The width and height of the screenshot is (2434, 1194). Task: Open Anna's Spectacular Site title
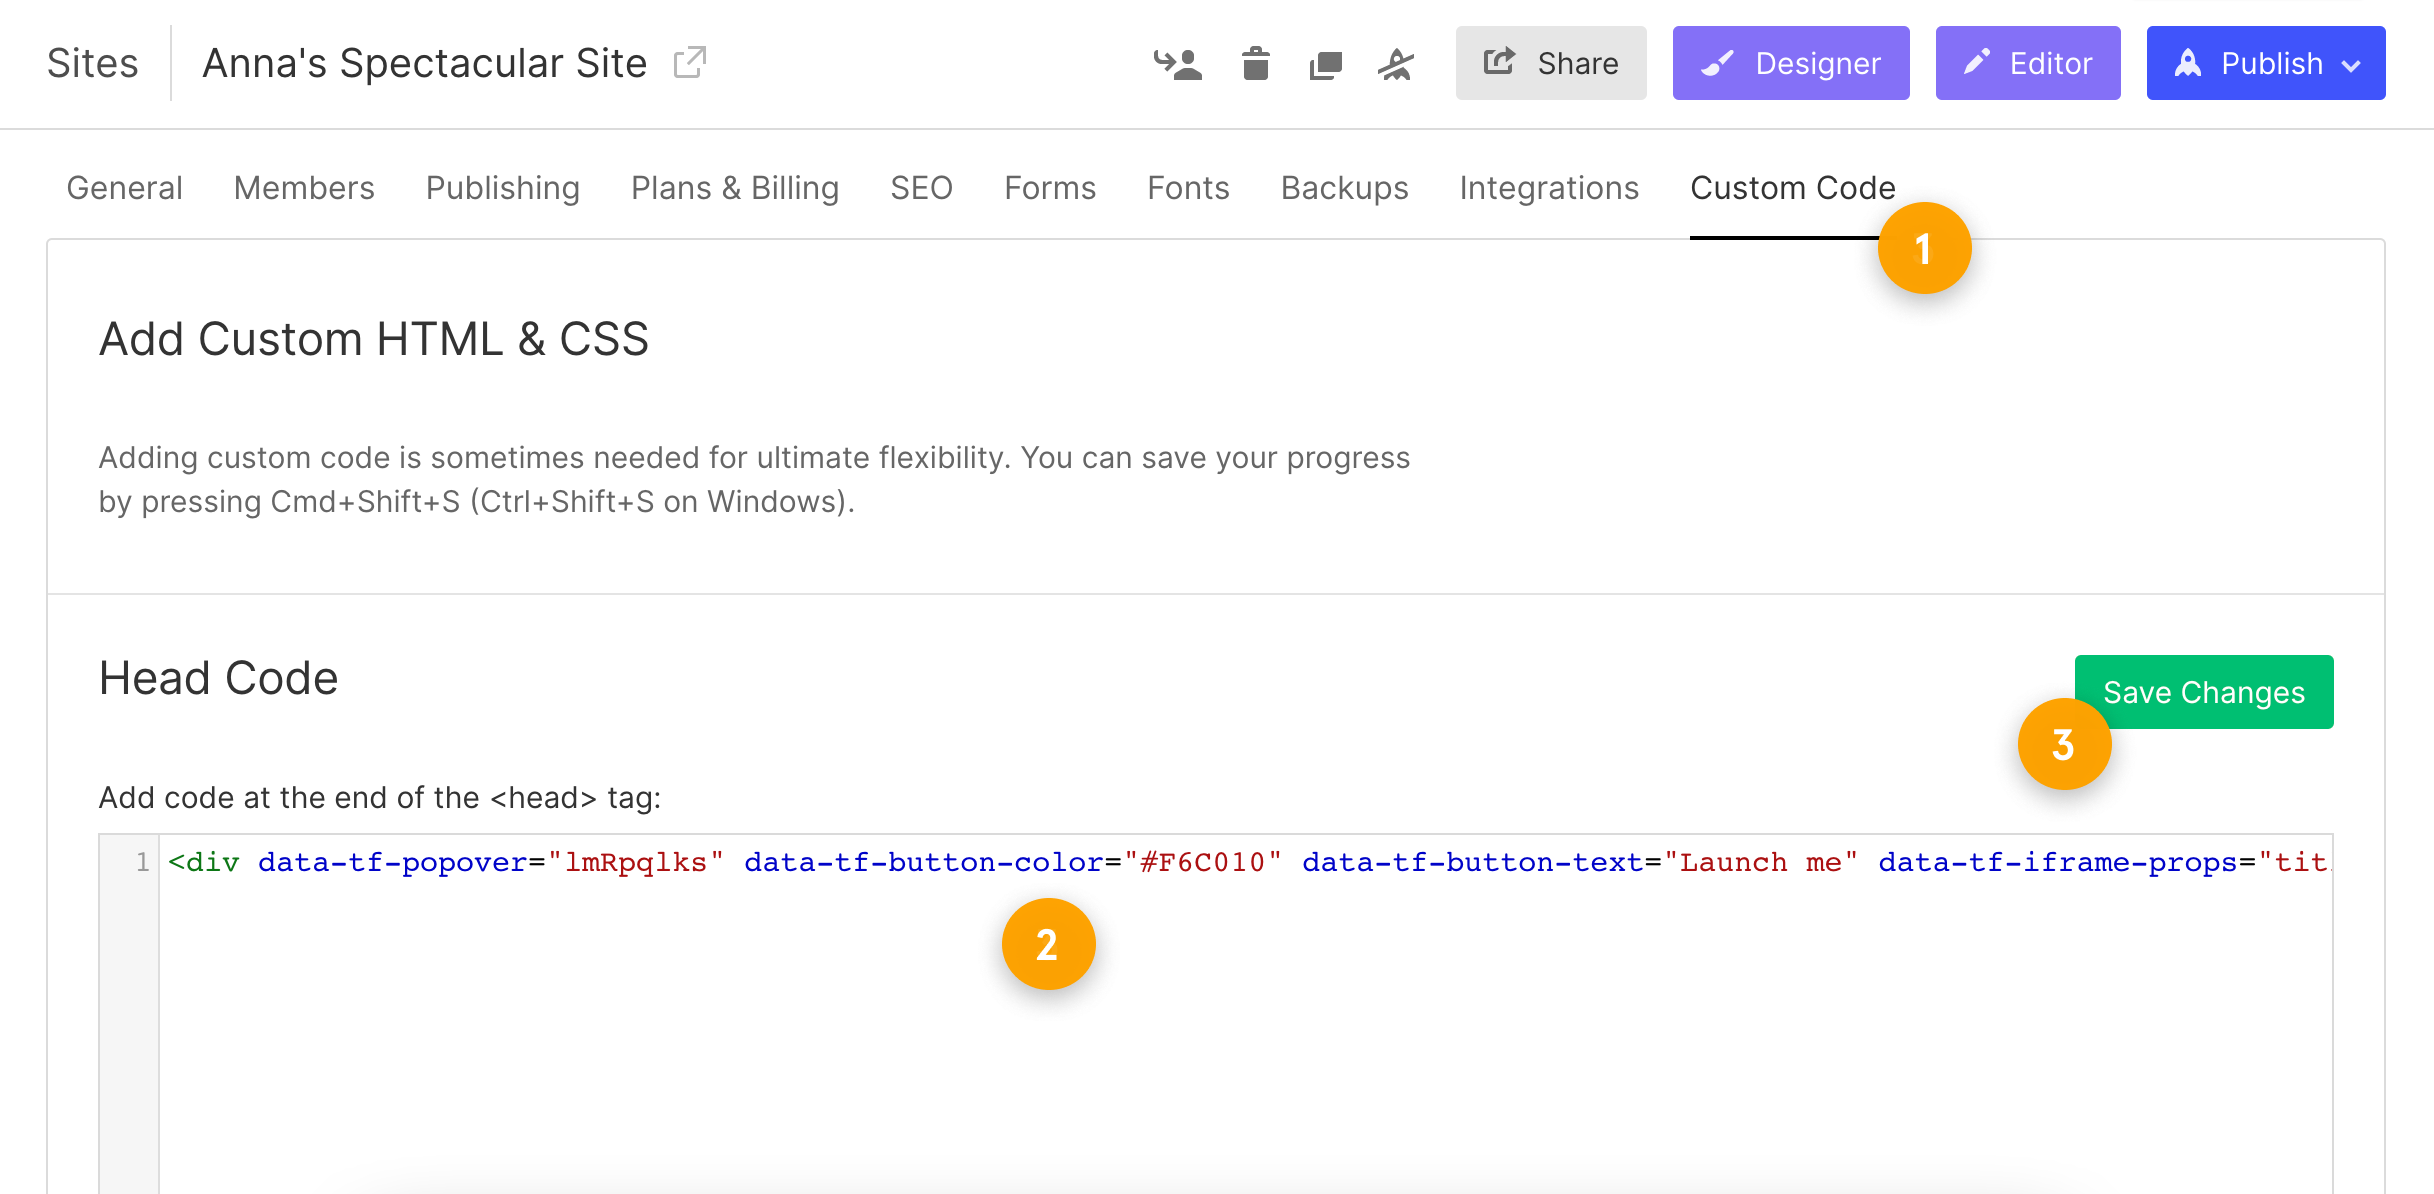(x=425, y=63)
